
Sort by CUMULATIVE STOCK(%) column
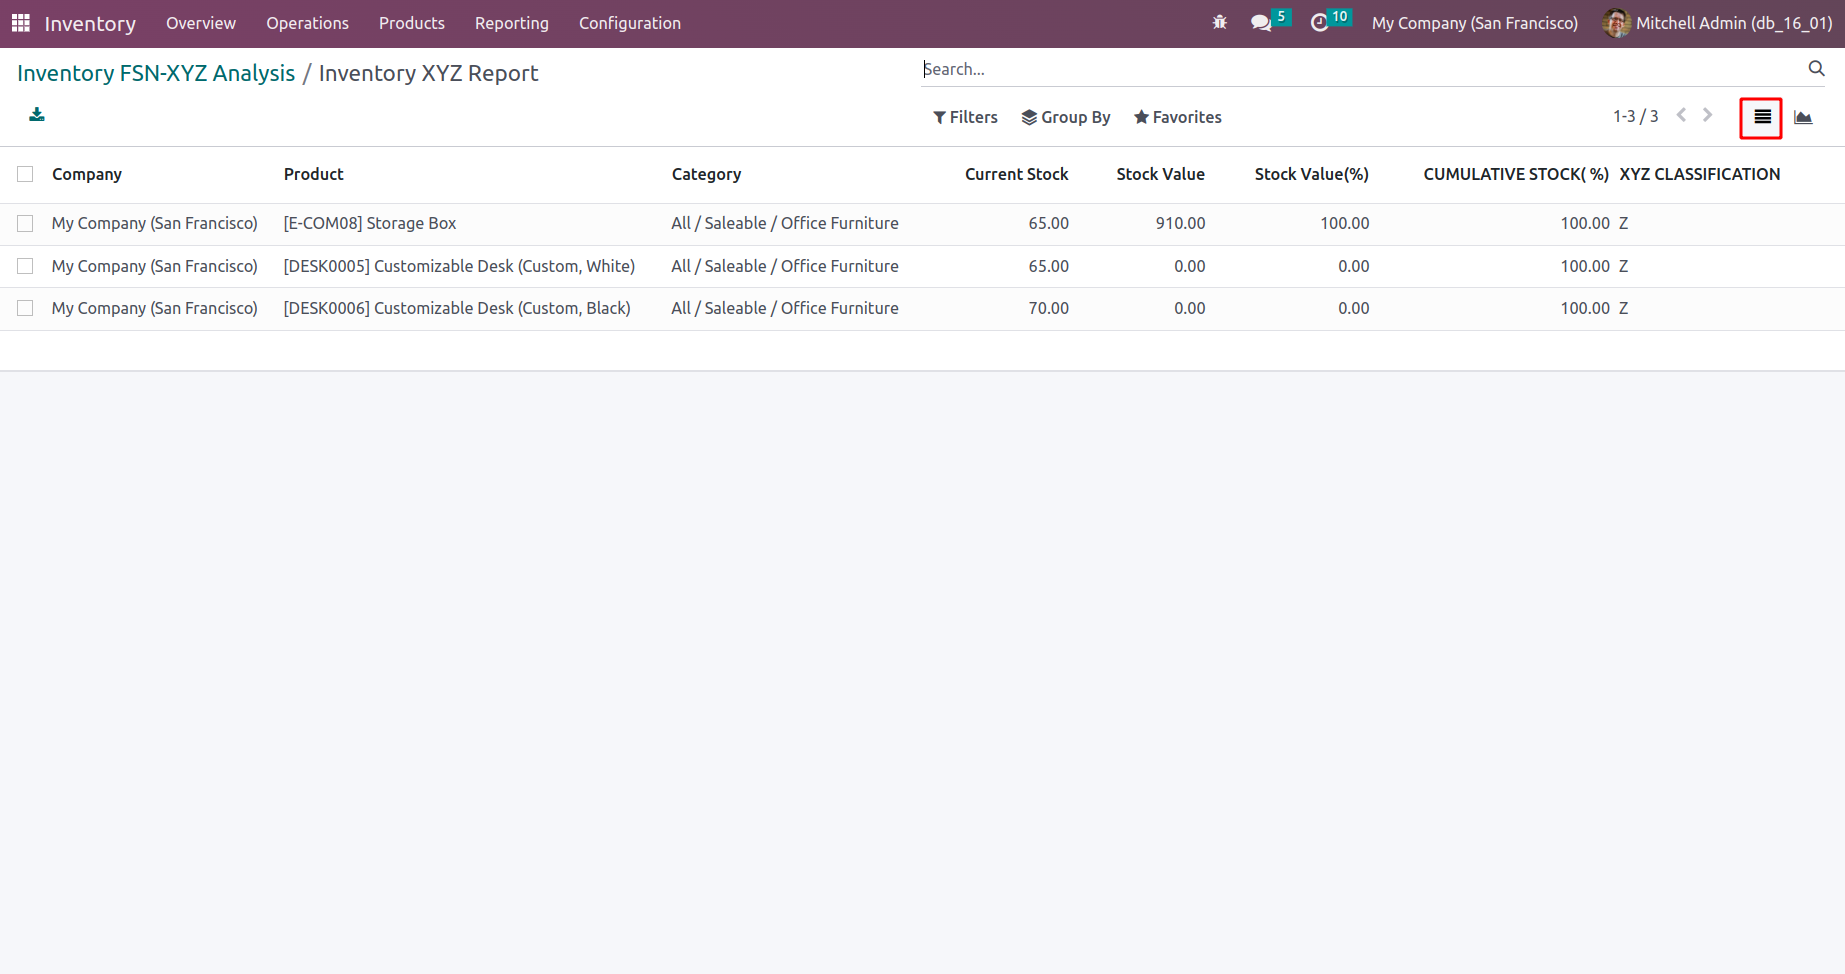(1516, 174)
